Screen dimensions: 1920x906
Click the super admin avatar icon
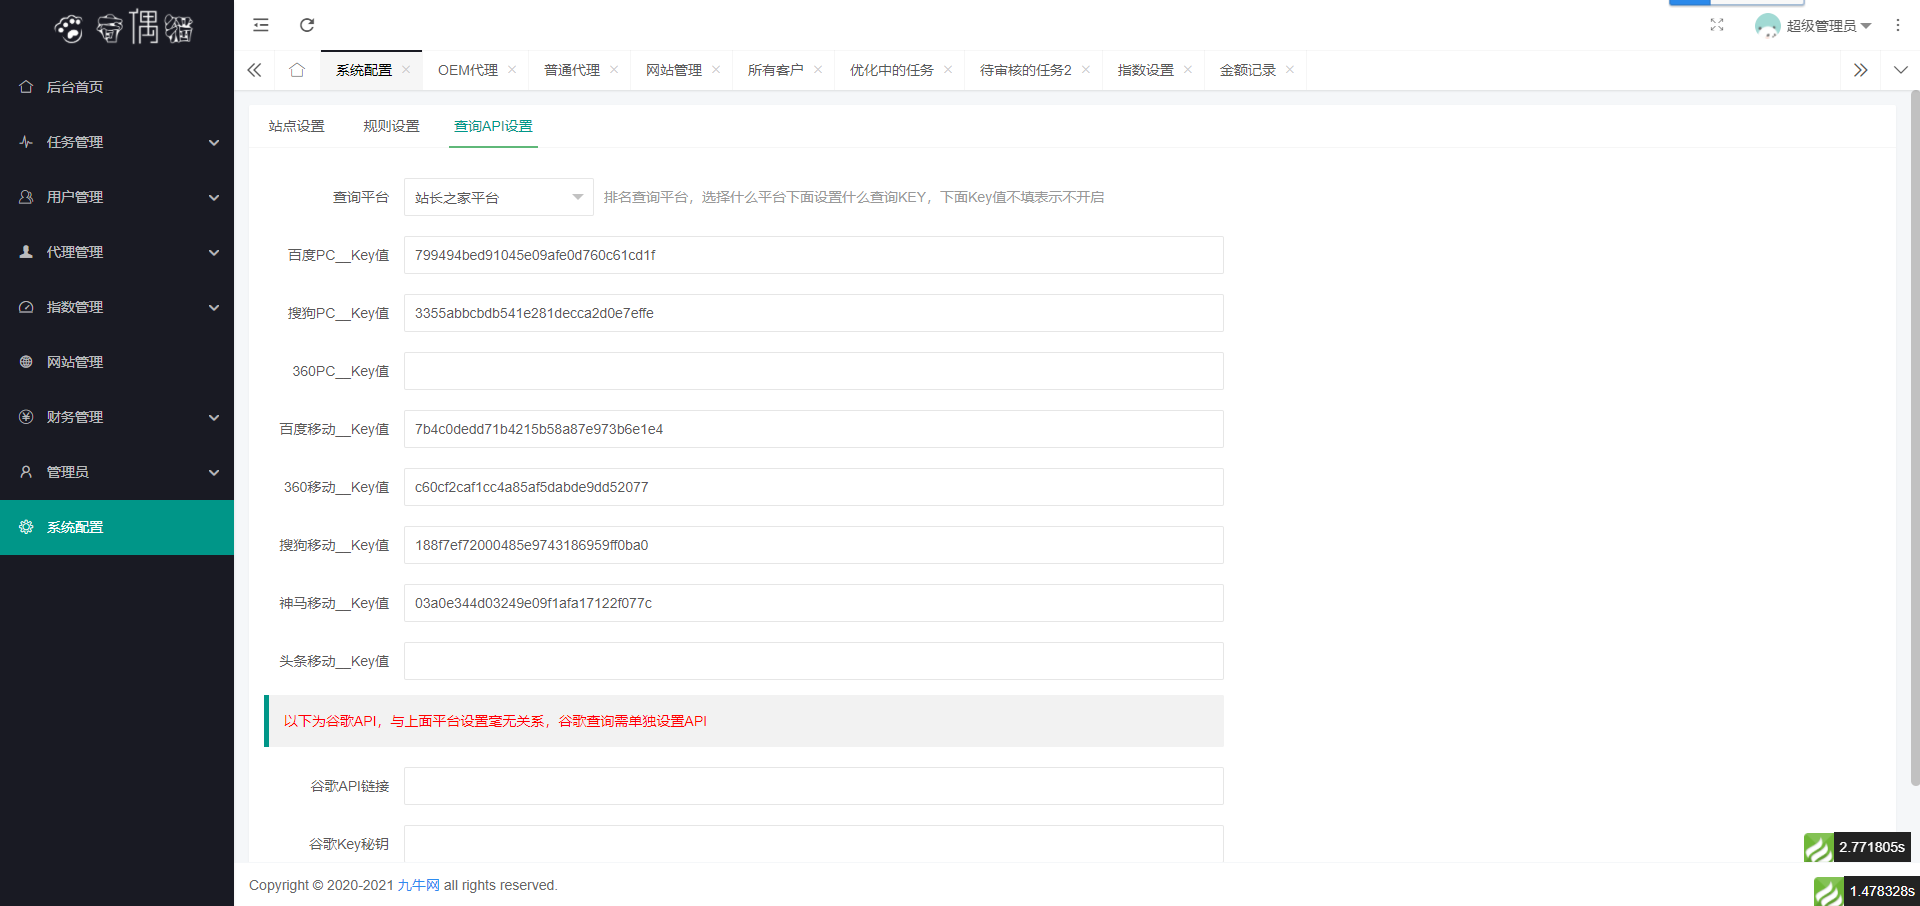1767,25
